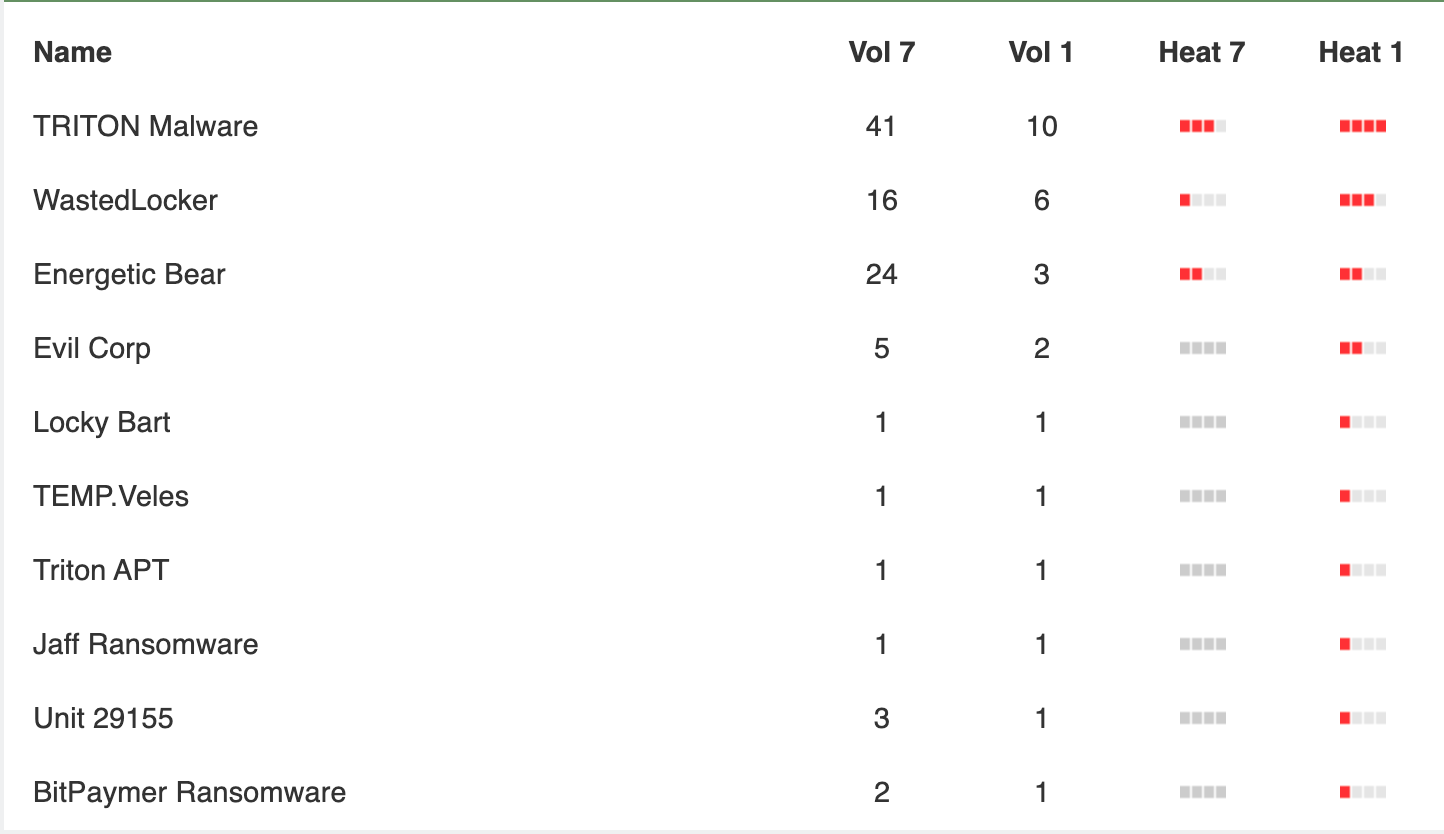Sort by Vol 1 column header

[1041, 52]
